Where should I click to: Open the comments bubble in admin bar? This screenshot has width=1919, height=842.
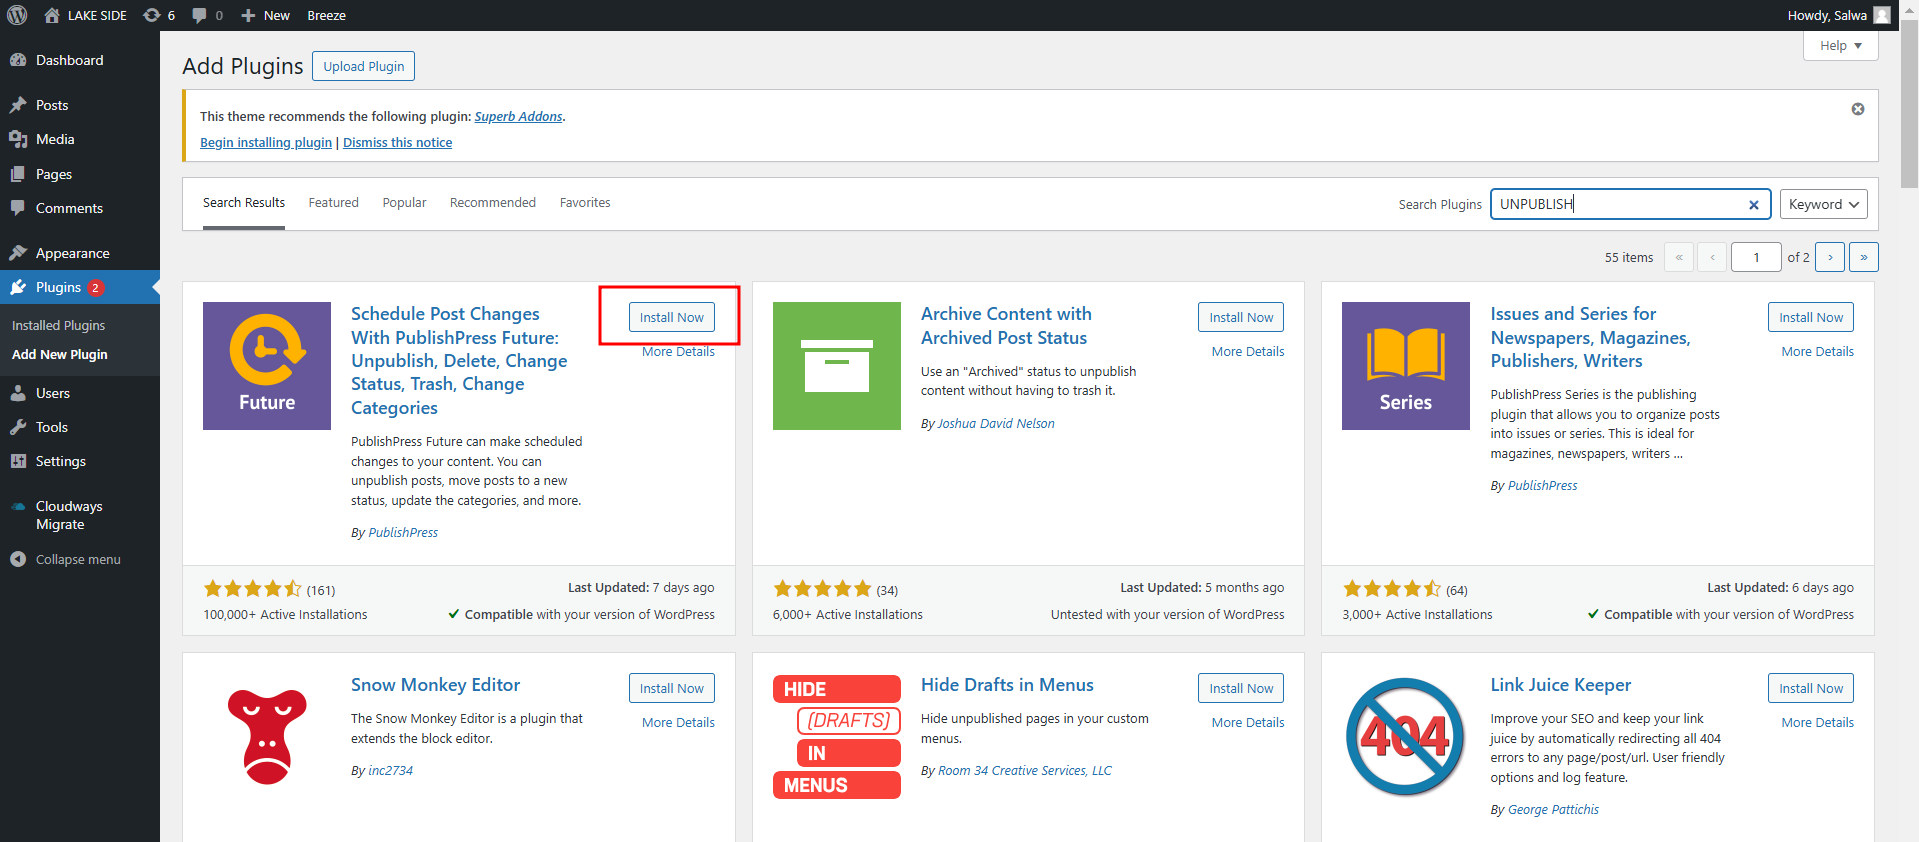pos(207,15)
